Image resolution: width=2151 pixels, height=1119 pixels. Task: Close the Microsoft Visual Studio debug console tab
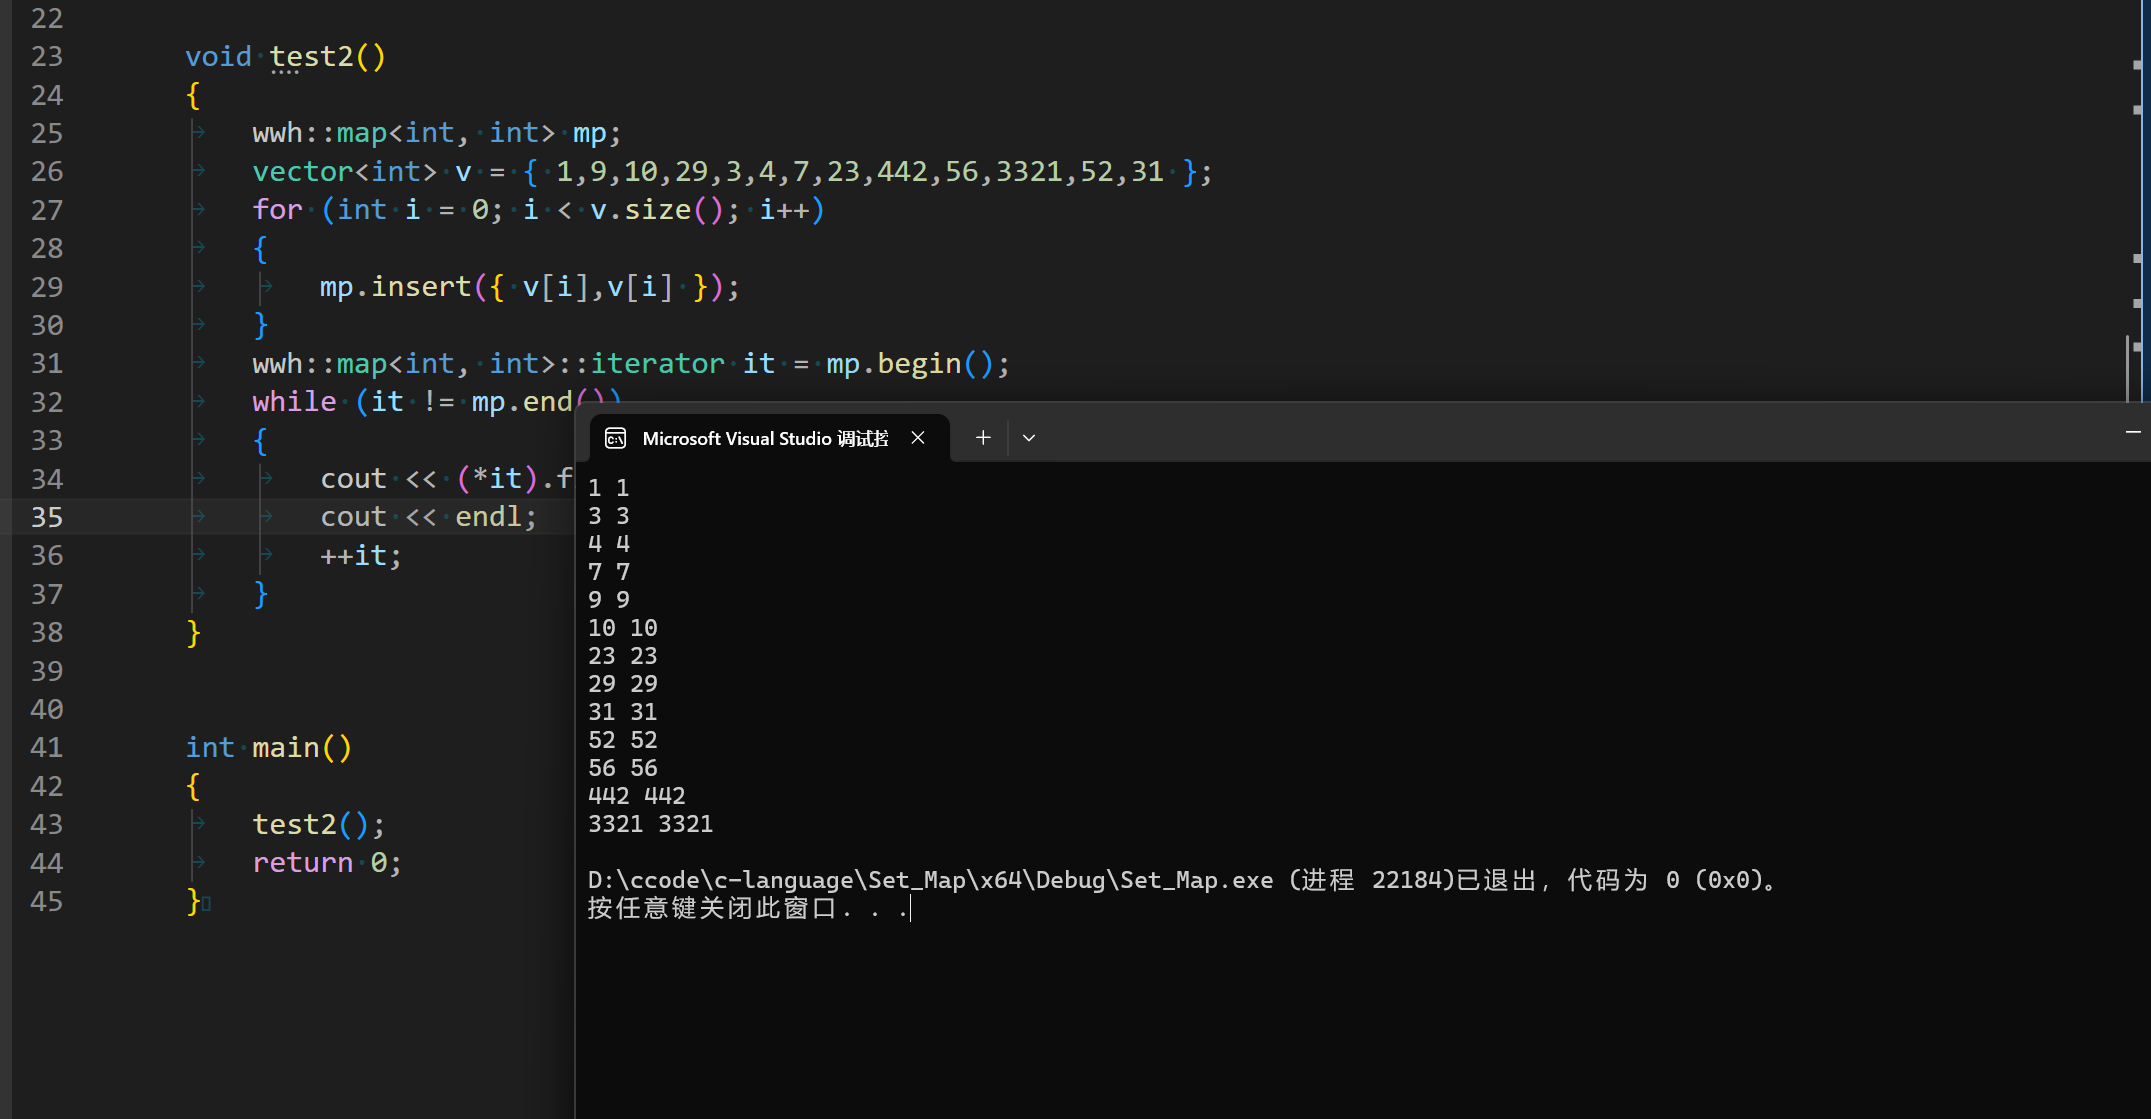(x=918, y=438)
